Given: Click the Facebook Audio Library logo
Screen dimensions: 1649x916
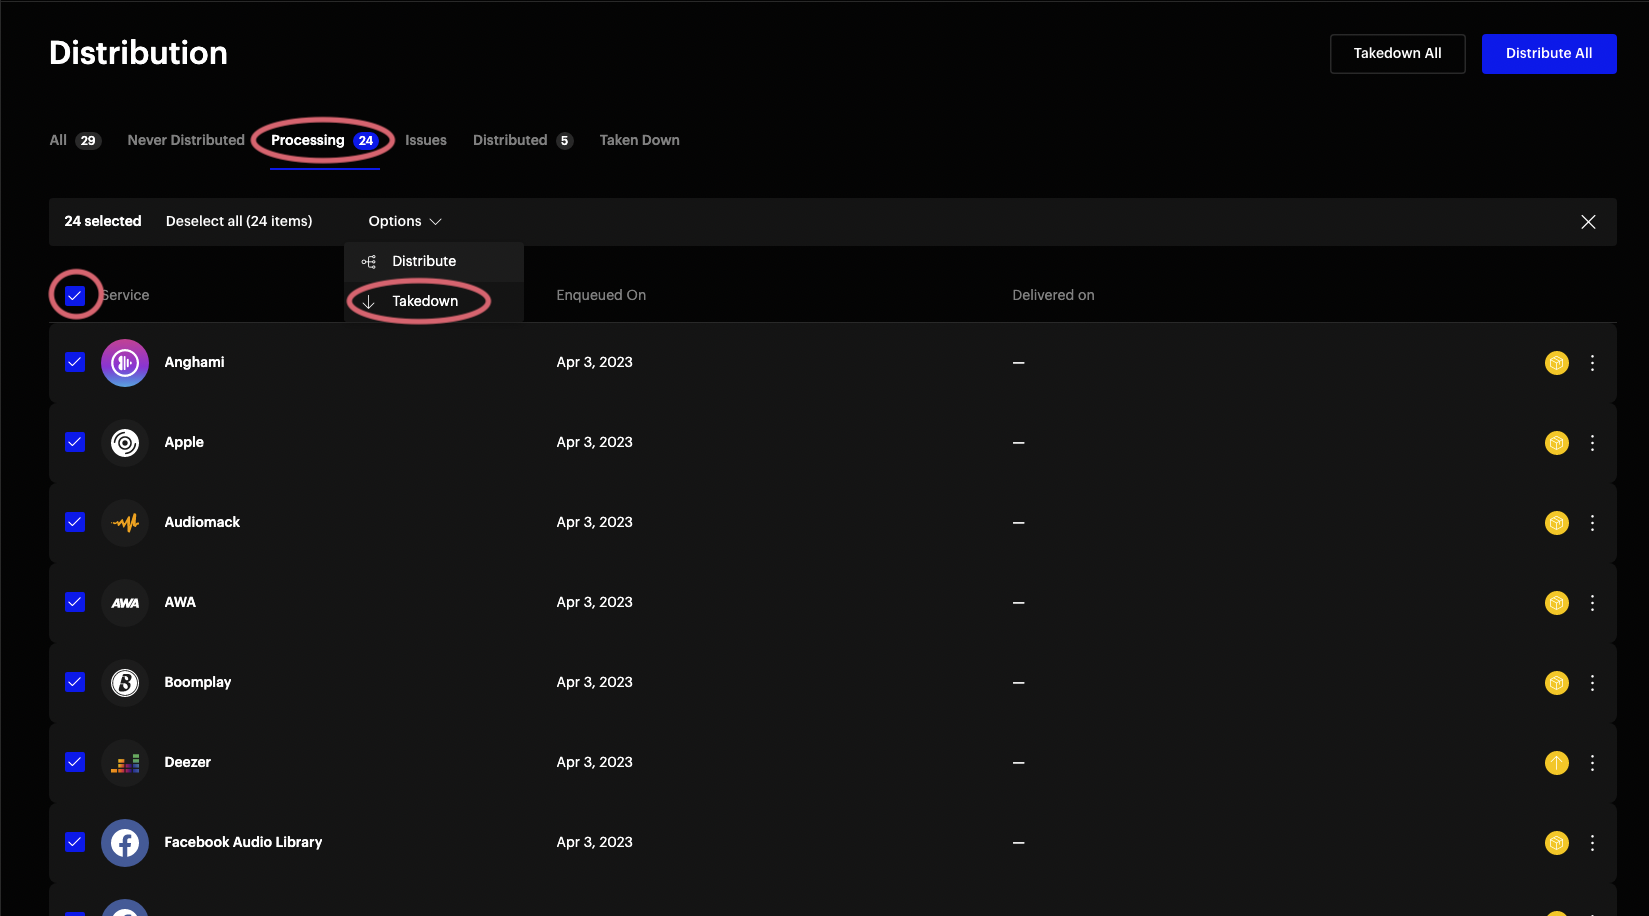Looking at the screenshot, I should tap(125, 843).
